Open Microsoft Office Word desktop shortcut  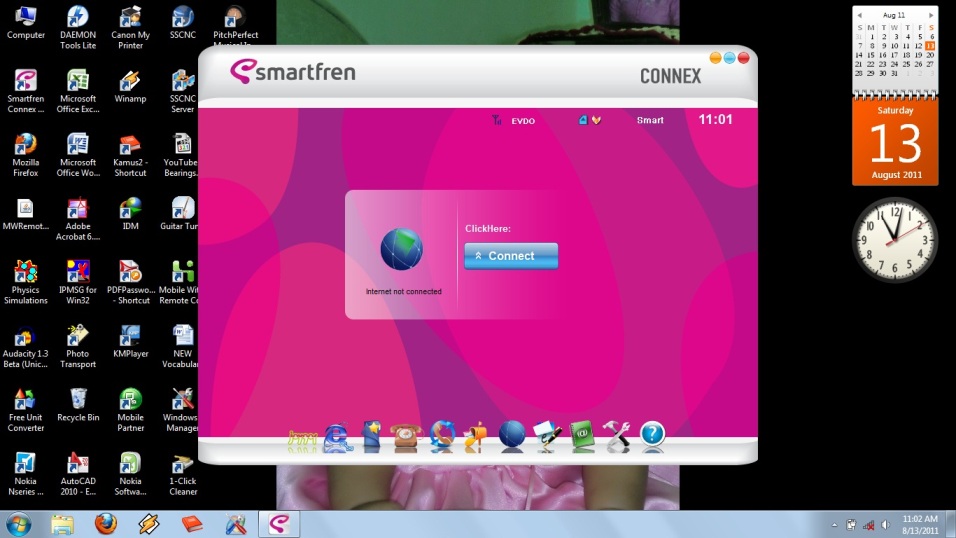(78, 156)
